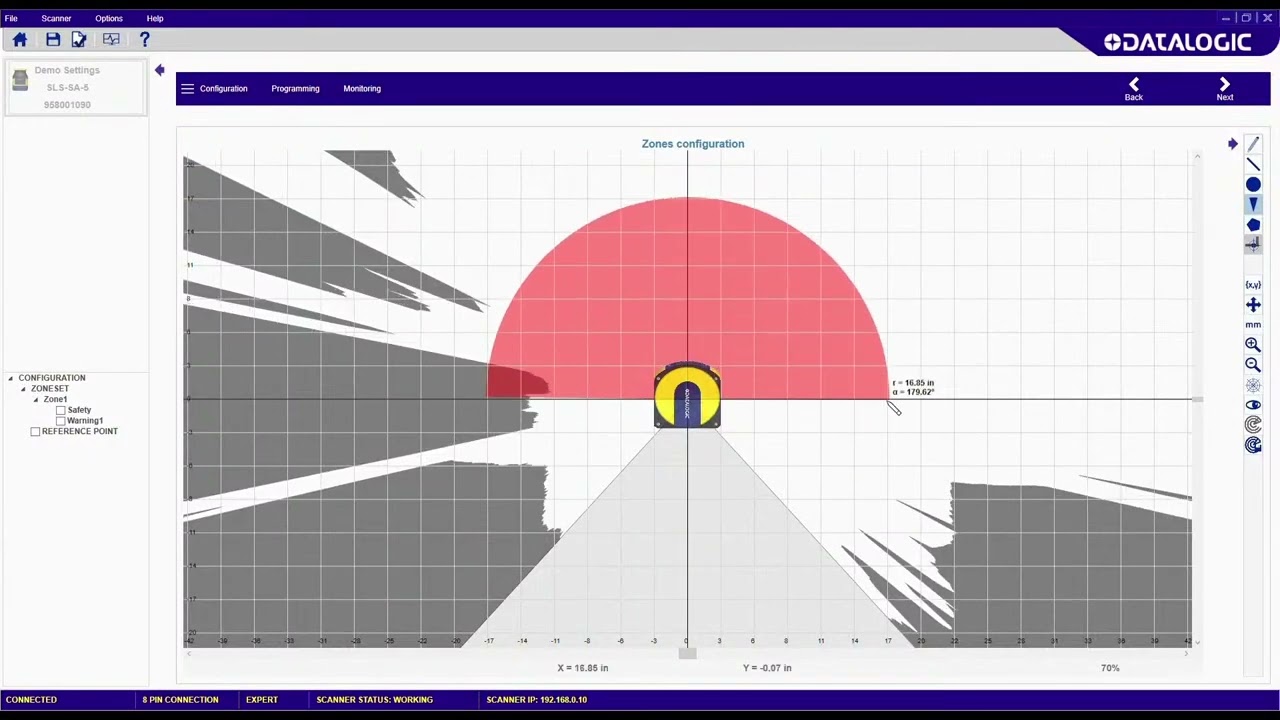Collapse the CONFIGURATION tree node
This screenshot has height=720, width=1280.
click(x=11, y=378)
